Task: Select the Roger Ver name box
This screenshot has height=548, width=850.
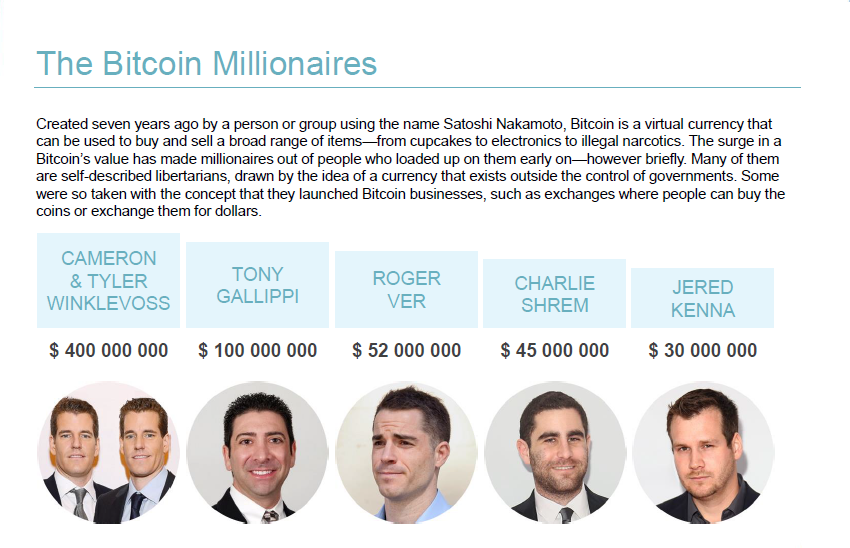Action: (x=407, y=289)
